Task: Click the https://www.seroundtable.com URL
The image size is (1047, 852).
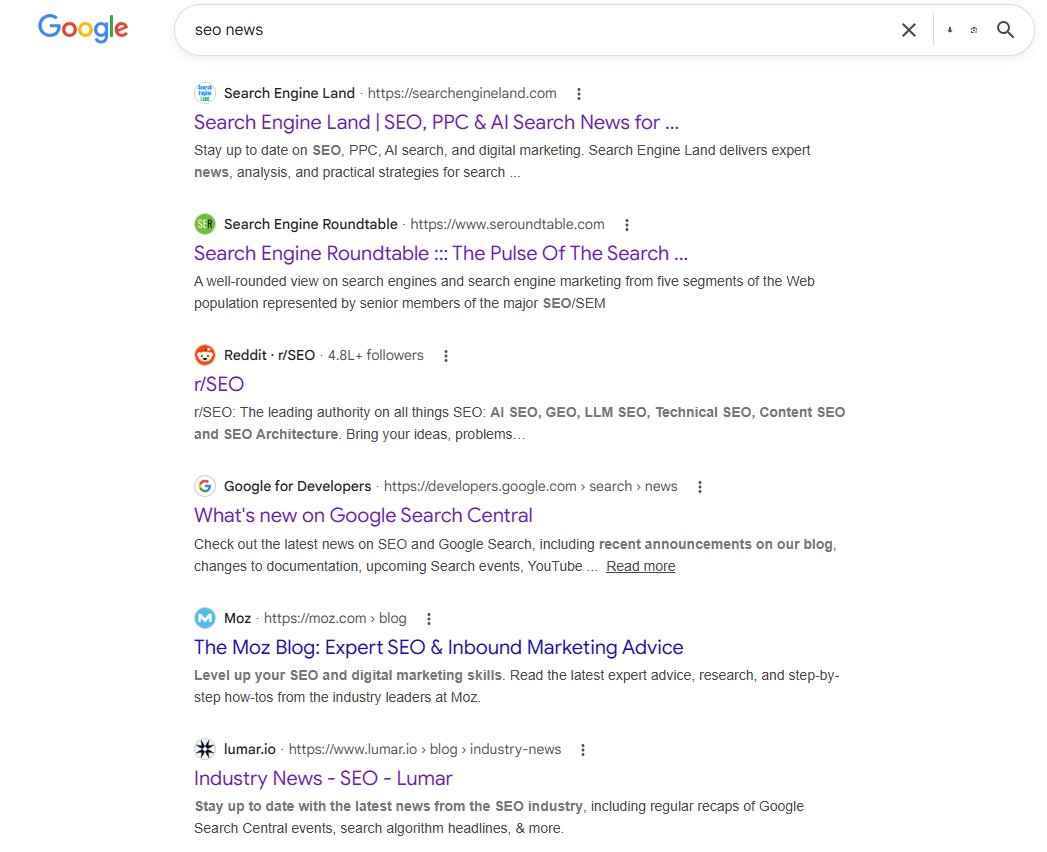Action: (x=507, y=224)
